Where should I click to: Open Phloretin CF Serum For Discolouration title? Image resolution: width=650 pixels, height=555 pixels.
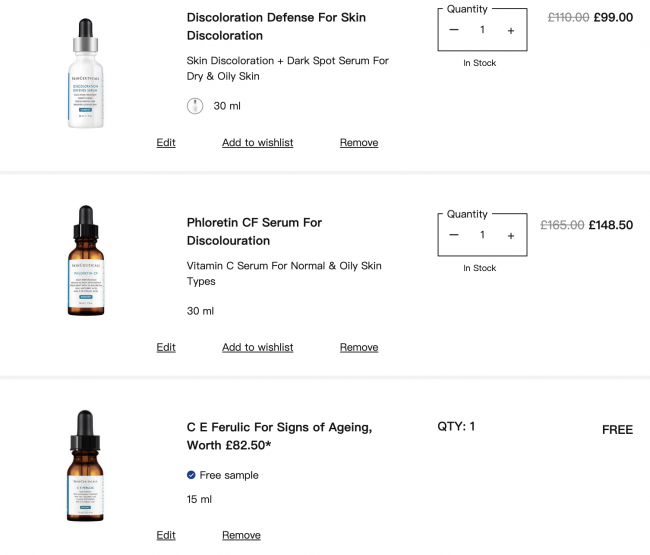point(254,232)
